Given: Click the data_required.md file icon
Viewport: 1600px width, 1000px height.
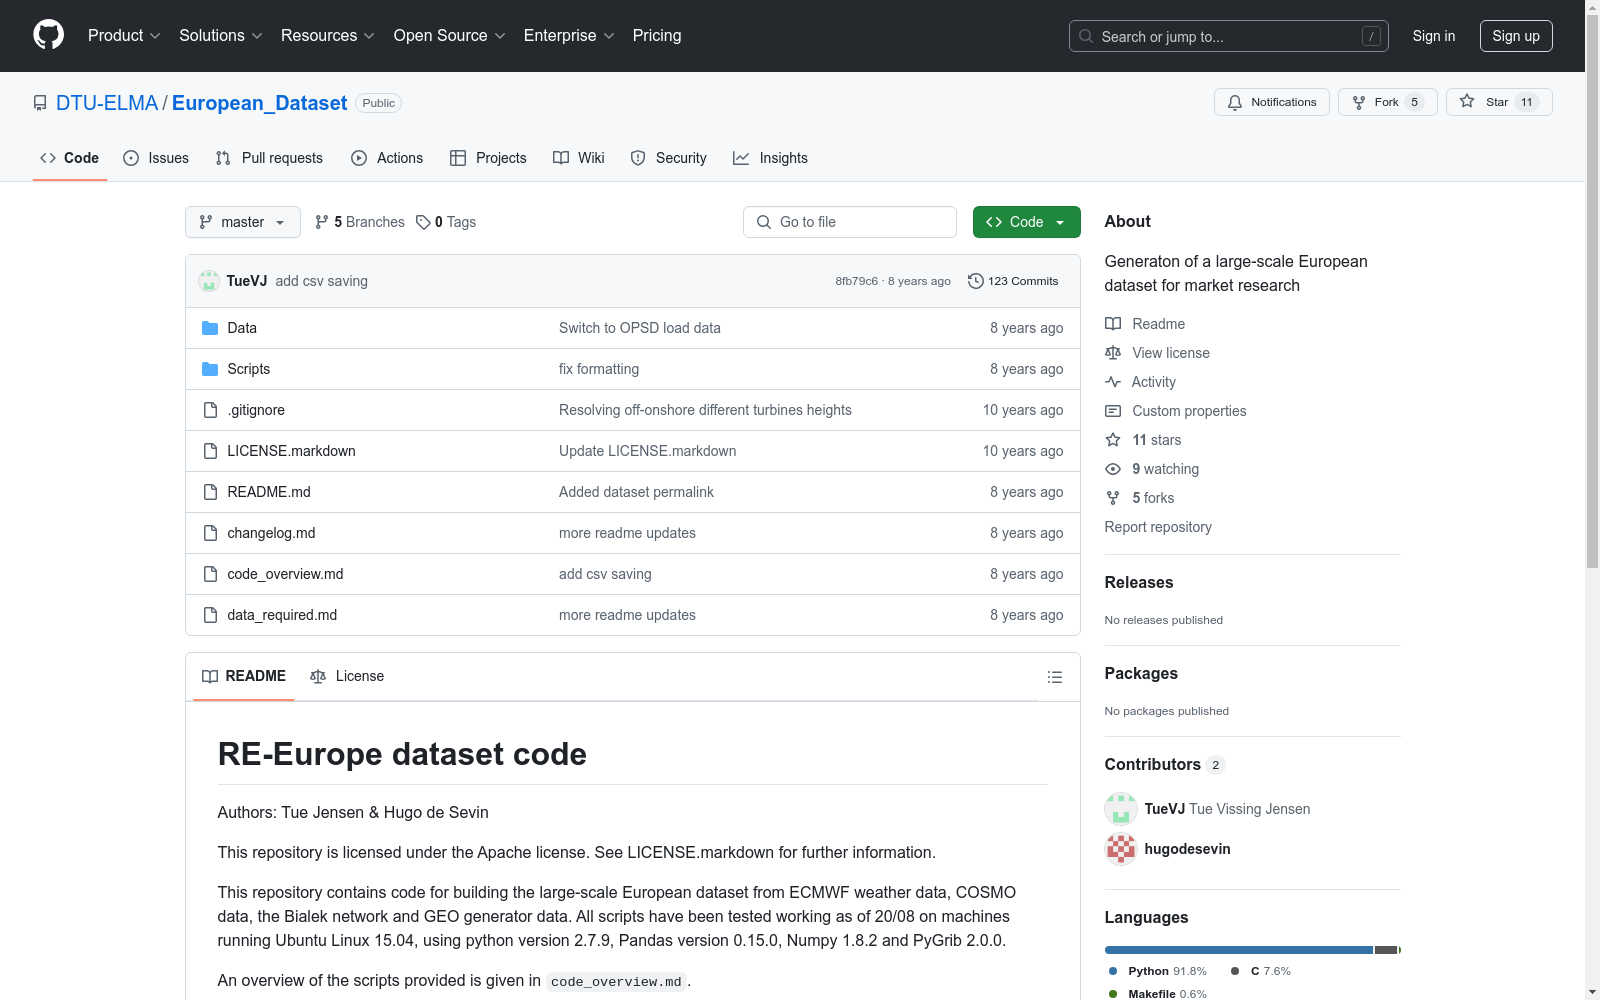Looking at the screenshot, I should click(x=210, y=615).
